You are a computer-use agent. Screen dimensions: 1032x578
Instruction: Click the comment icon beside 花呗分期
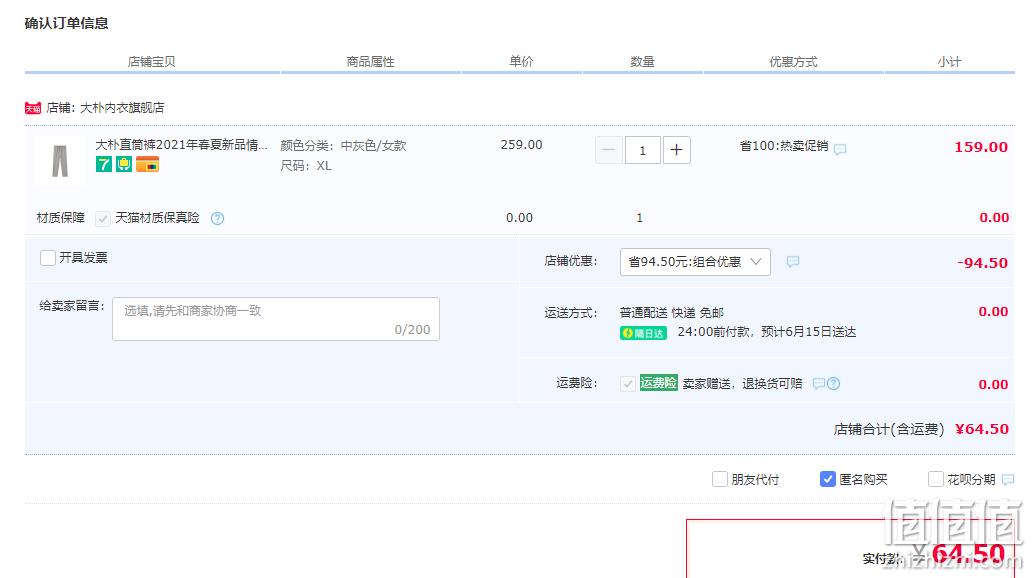coord(1008,480)
